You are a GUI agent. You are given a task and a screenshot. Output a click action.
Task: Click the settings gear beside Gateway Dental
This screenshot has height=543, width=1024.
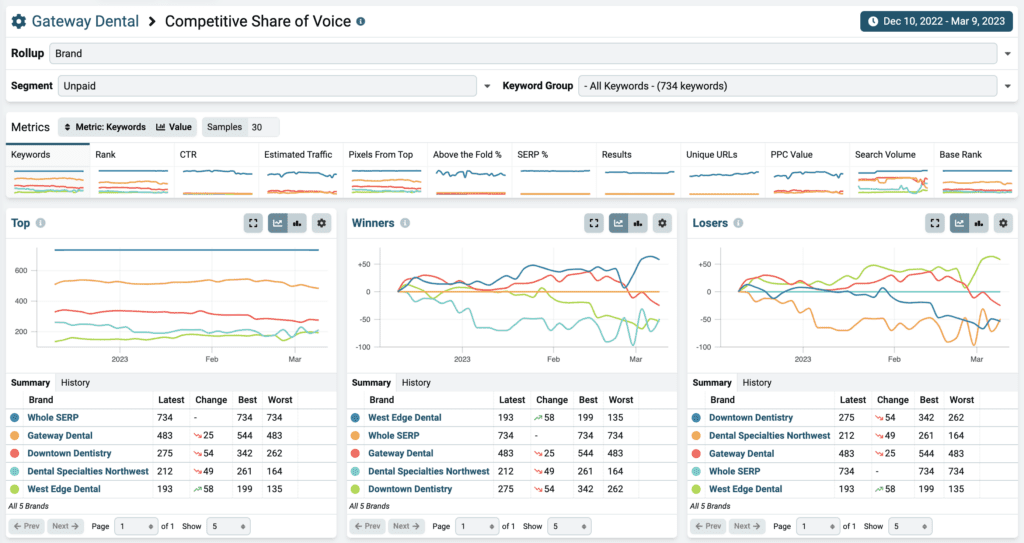click(19, 22)
